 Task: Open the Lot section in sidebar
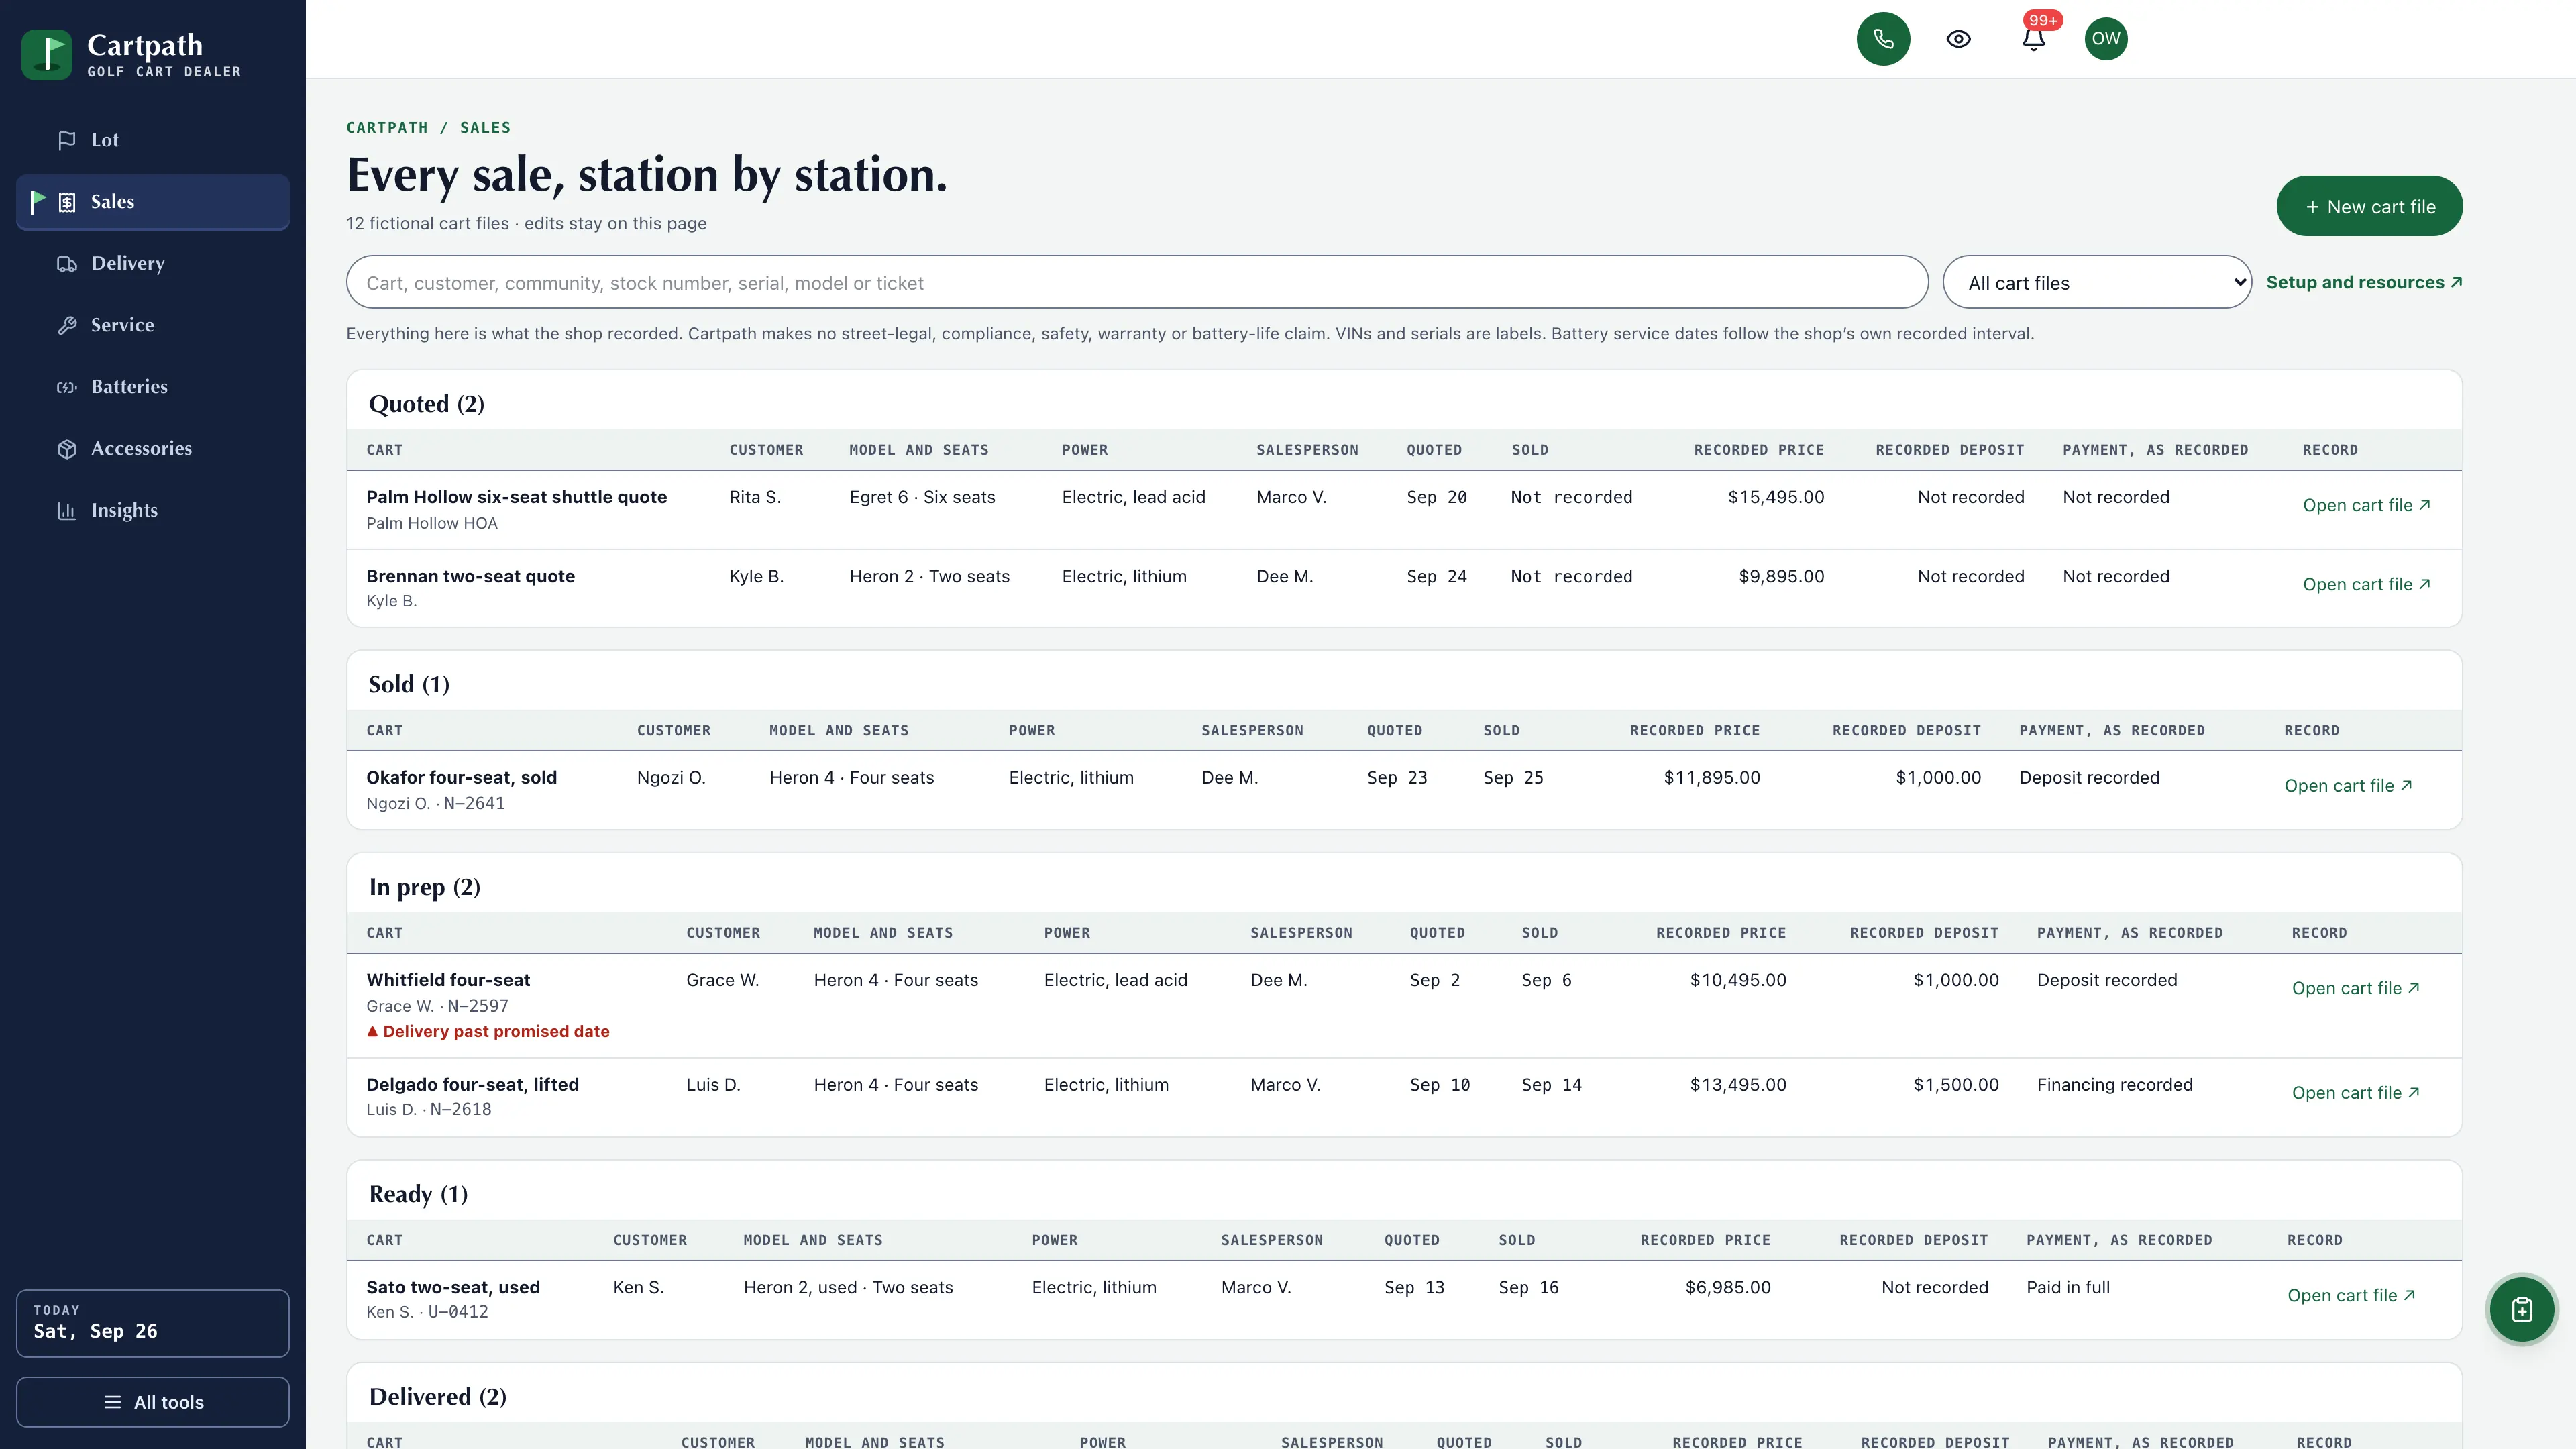[153, 140]
